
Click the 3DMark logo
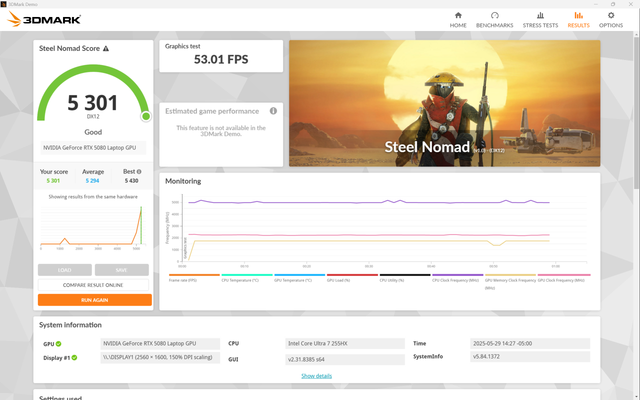pos(44,19)
